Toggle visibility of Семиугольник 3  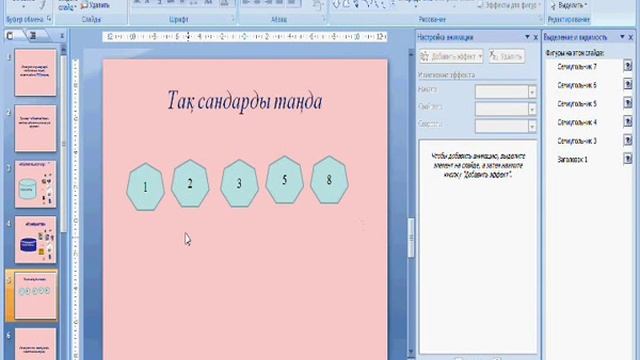click(628, 140)
